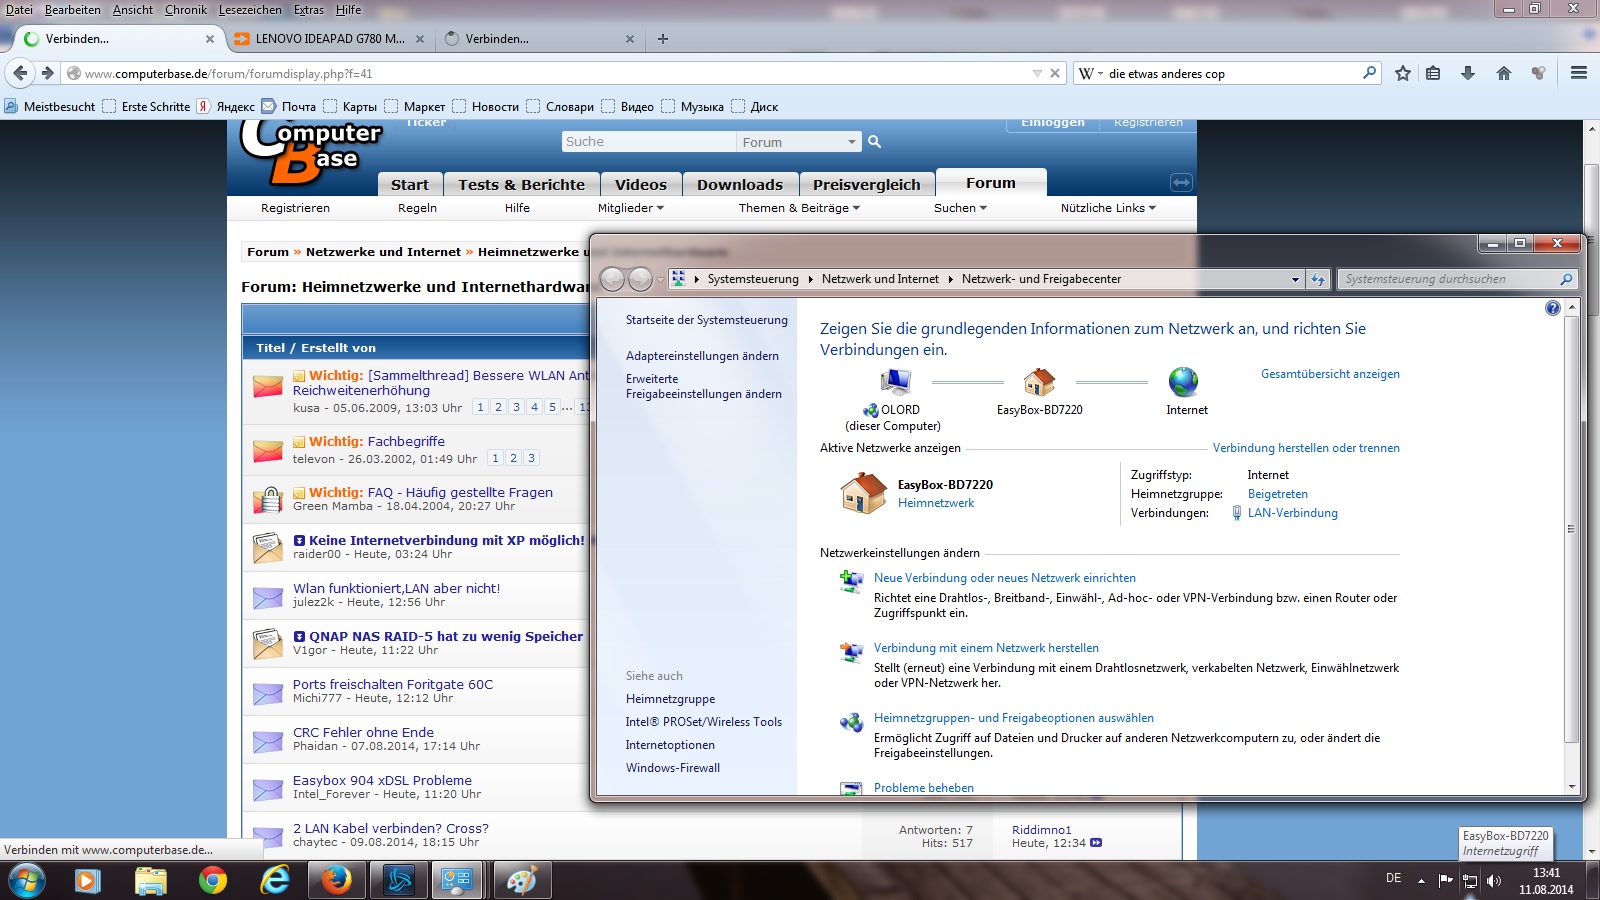Expand the Suchen dropdown in forum bar

[960, 208]
